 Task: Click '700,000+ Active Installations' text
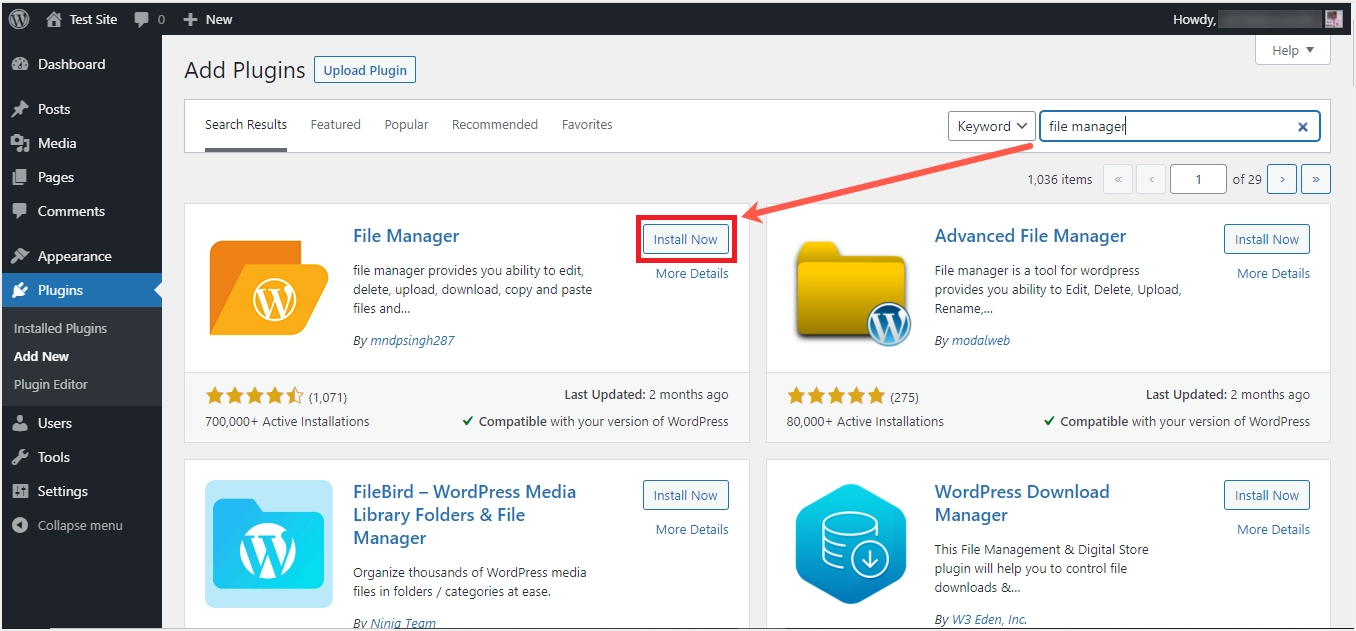[x=287, y=421]
